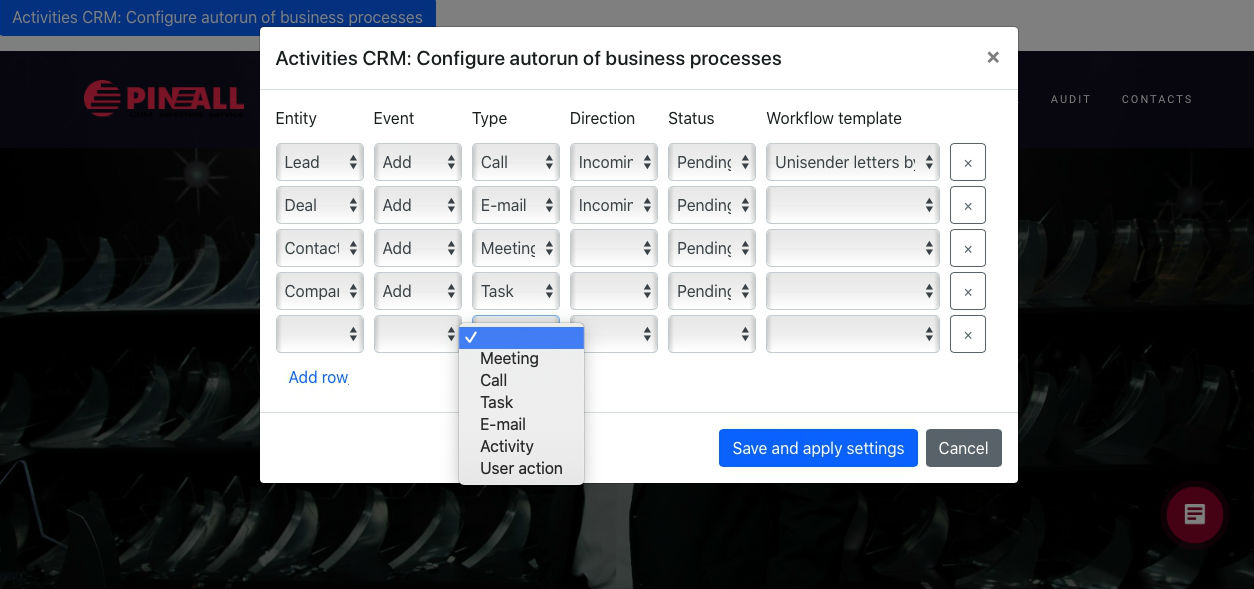Click the Pinall logo
The width and height of the screenshot is (1254, 589).
[x=164, y=99]
